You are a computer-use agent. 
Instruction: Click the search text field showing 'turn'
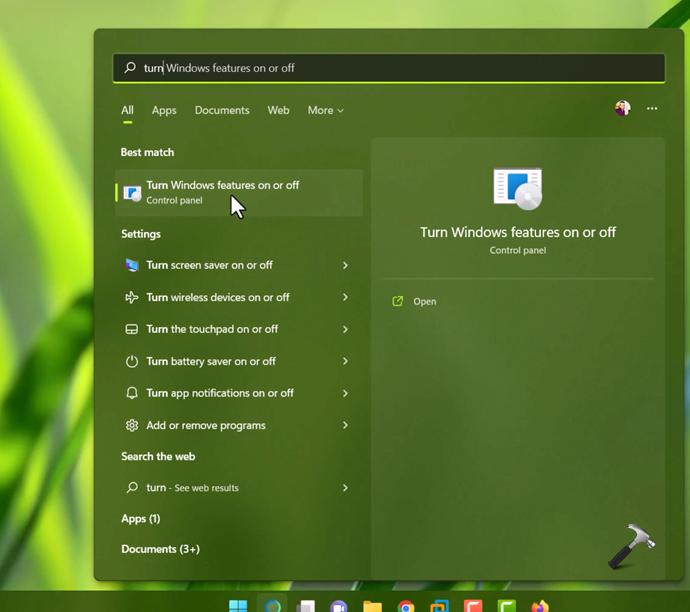pos(389,68)
